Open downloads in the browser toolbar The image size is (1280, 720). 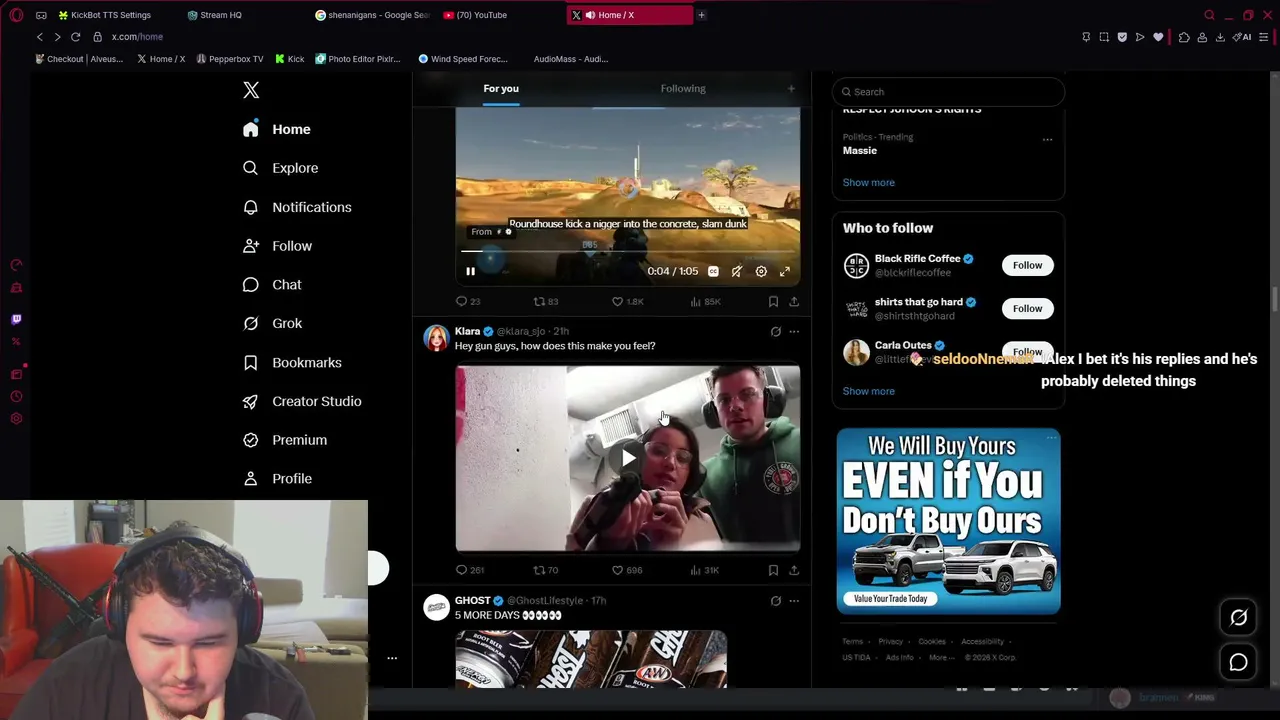pyautogui.click(x=1220, y=37)
